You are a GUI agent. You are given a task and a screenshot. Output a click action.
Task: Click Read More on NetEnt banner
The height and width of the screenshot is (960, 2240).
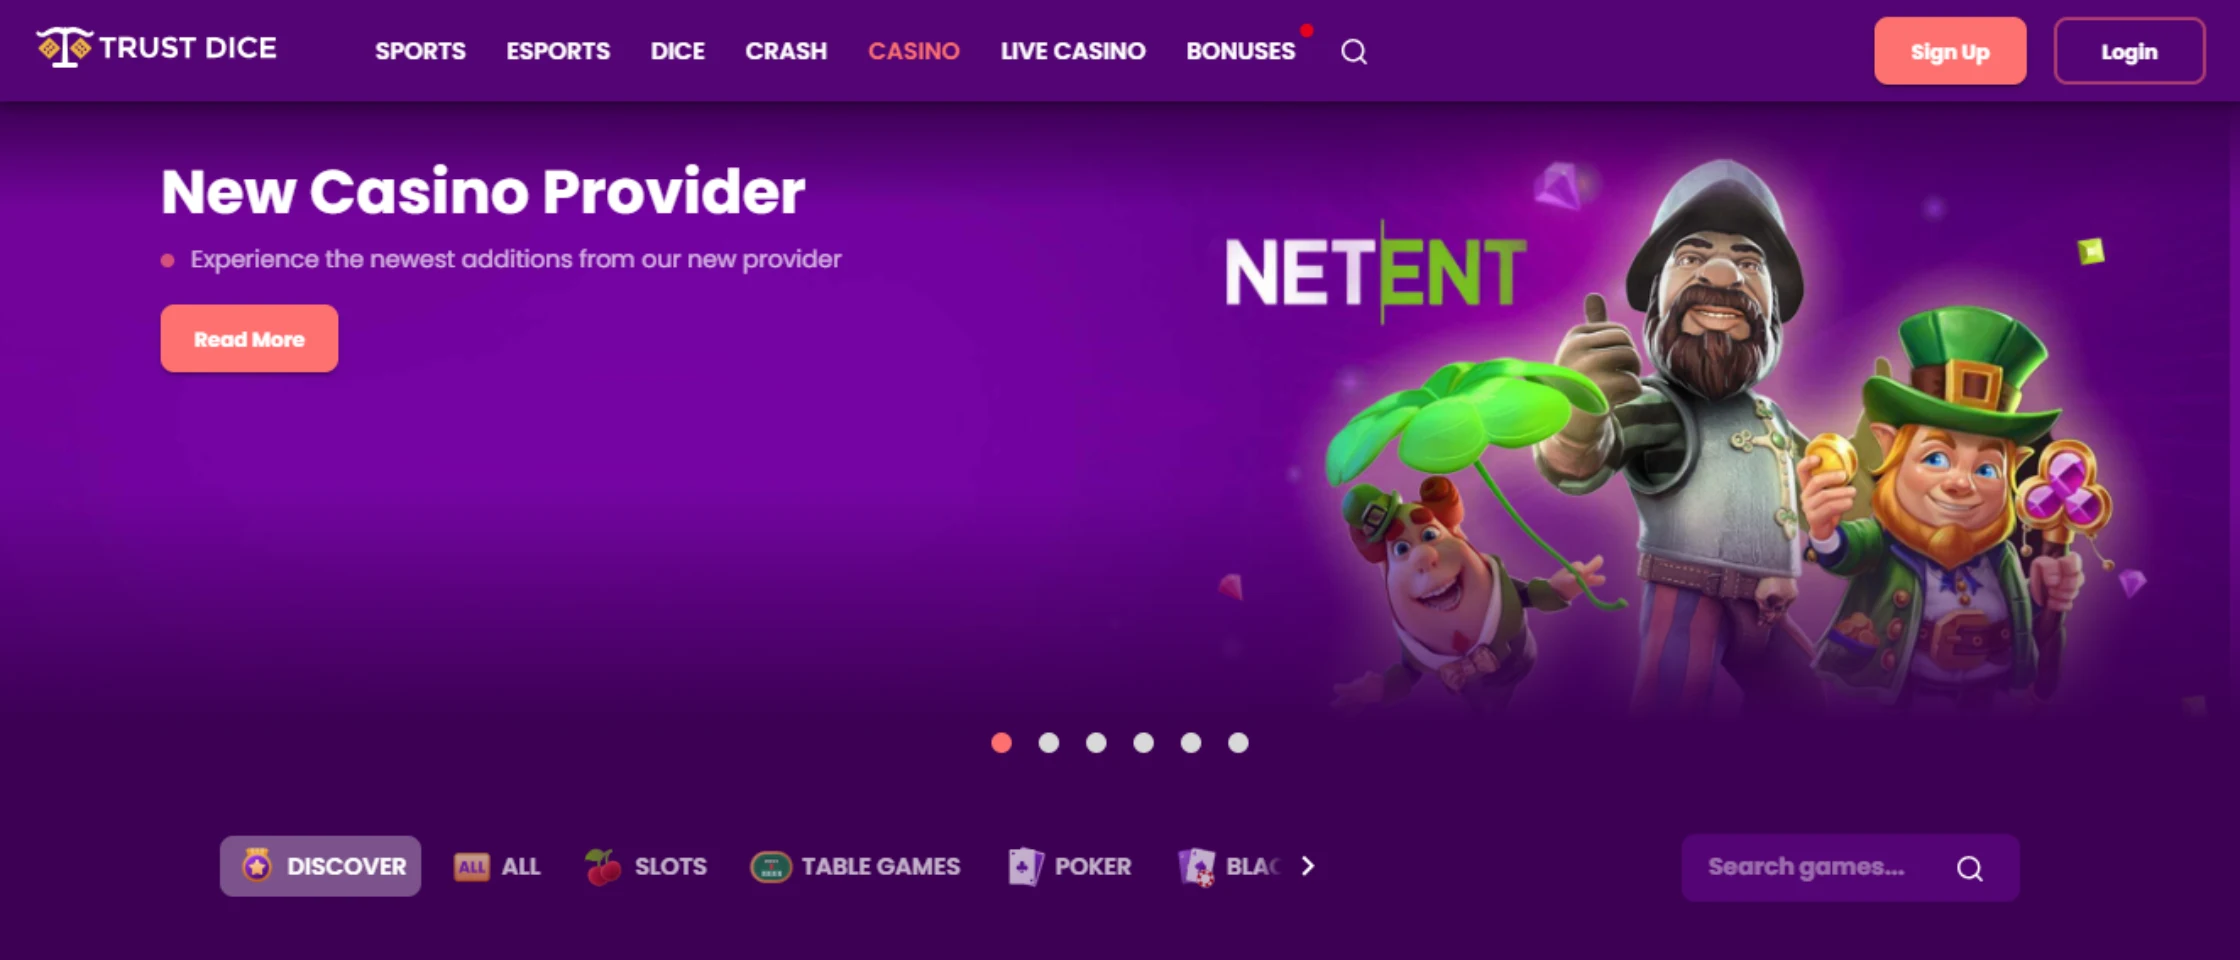249,339
